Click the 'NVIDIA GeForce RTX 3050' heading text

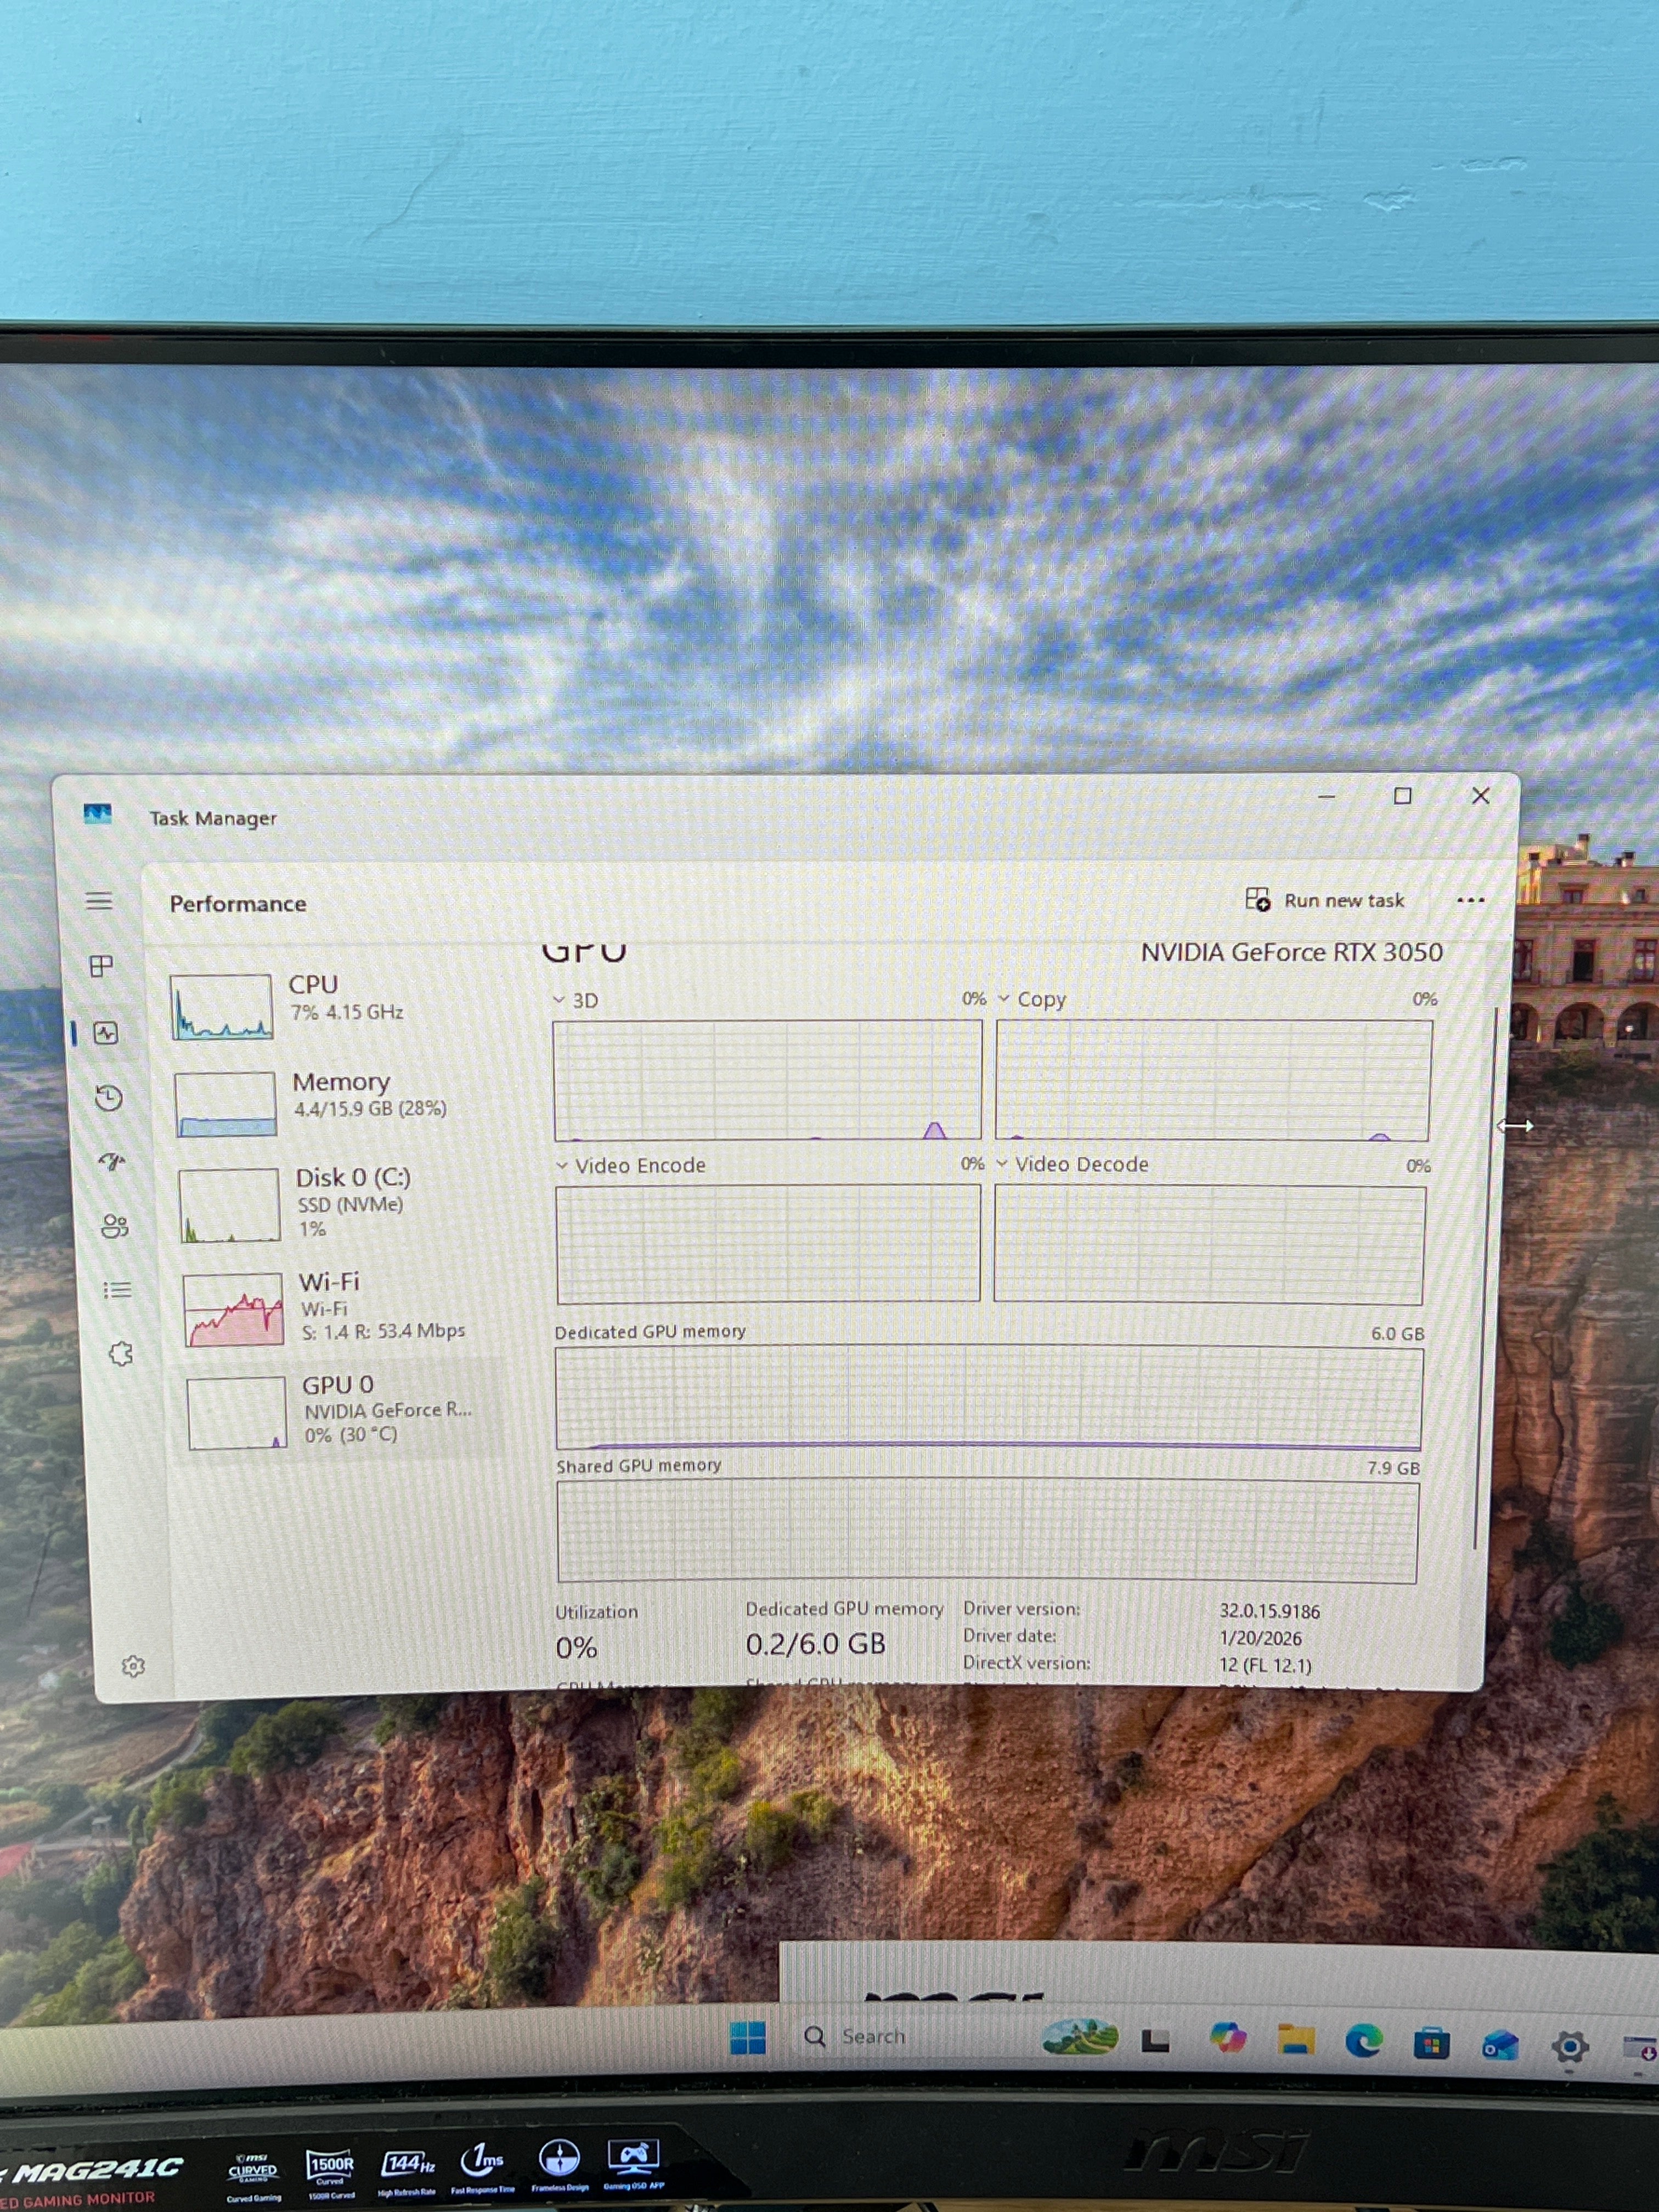pyautogui.click(x=1292, y=952)
